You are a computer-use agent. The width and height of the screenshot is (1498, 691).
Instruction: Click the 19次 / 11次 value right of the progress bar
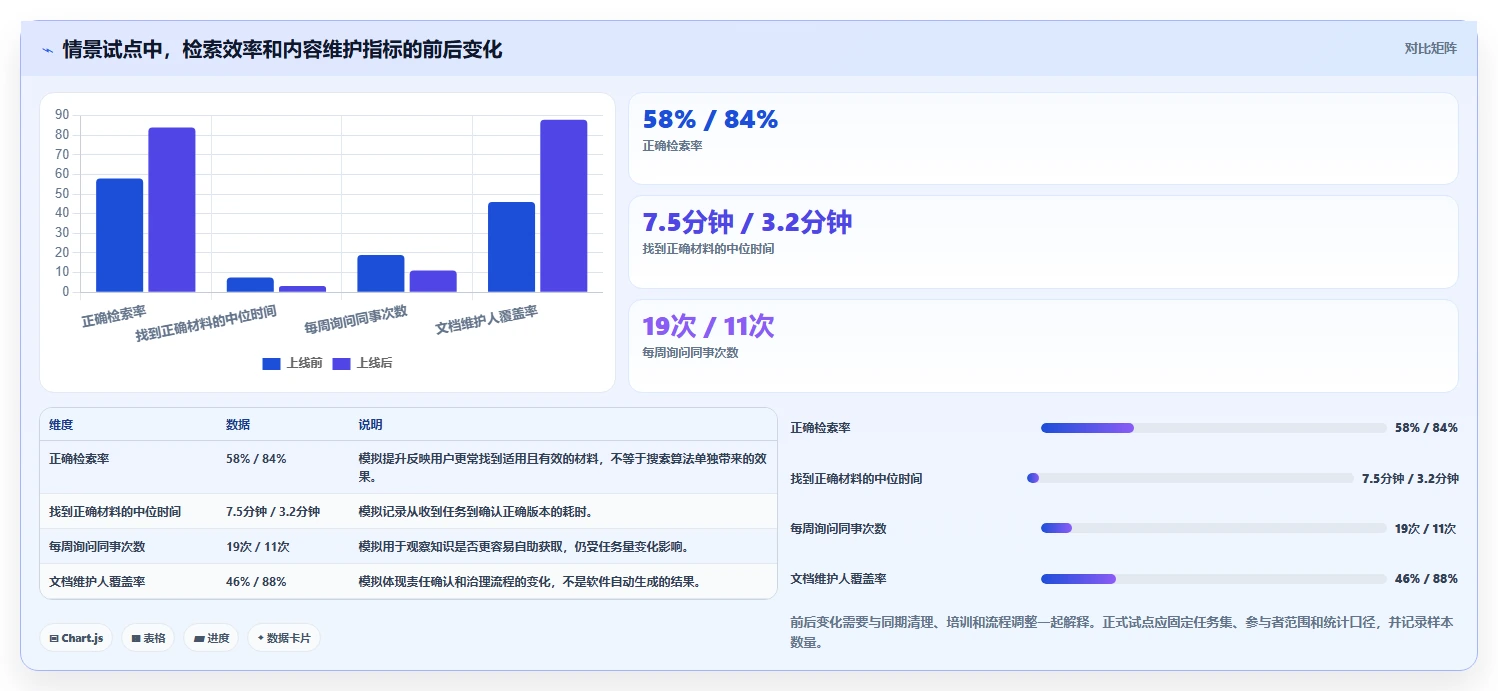click(1425, 529)
